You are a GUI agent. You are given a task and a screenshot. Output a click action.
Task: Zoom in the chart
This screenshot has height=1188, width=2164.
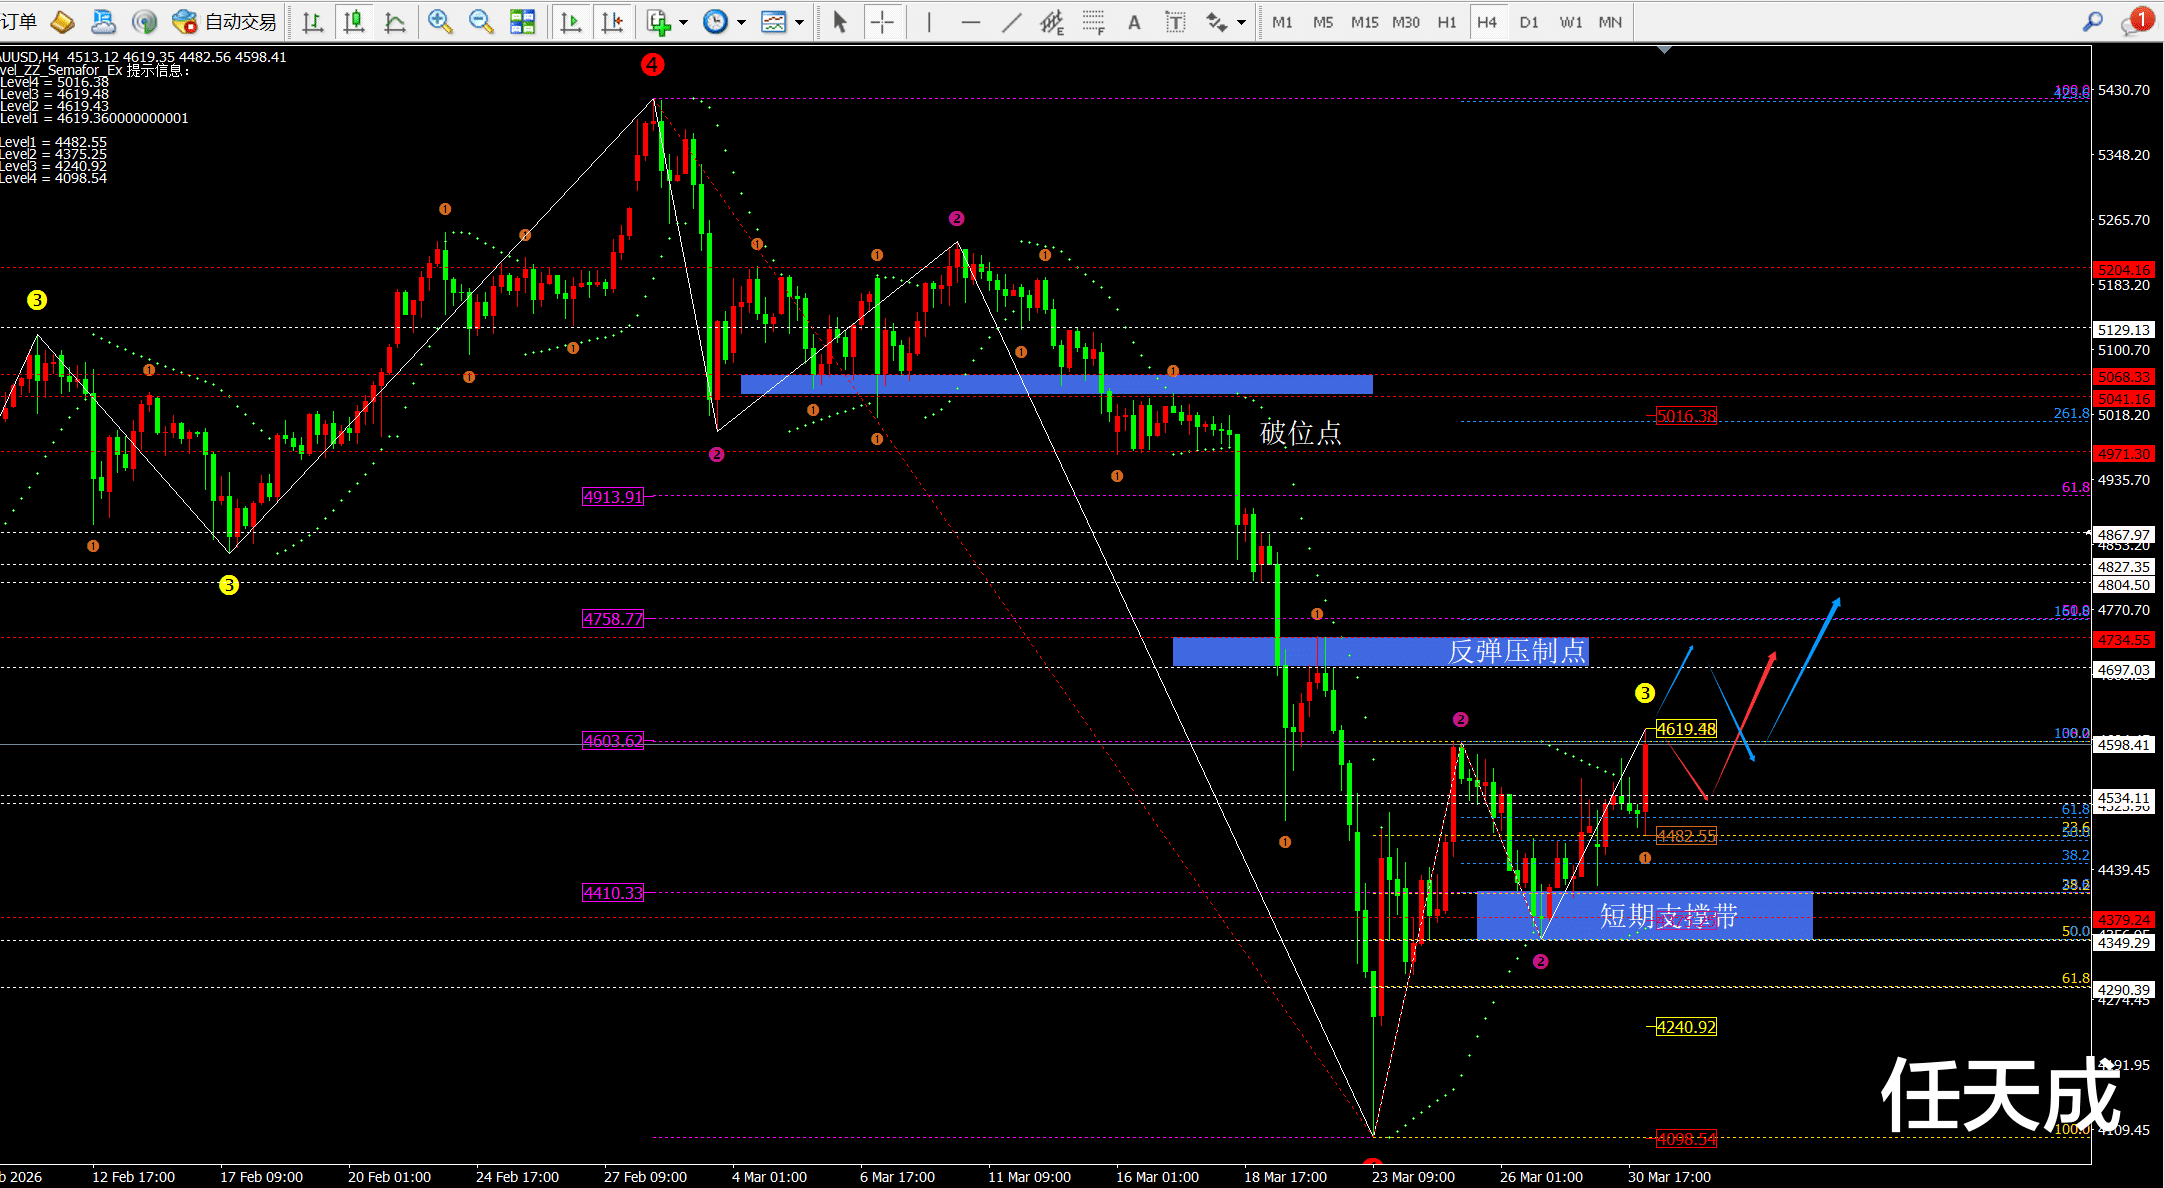[439, 21]
